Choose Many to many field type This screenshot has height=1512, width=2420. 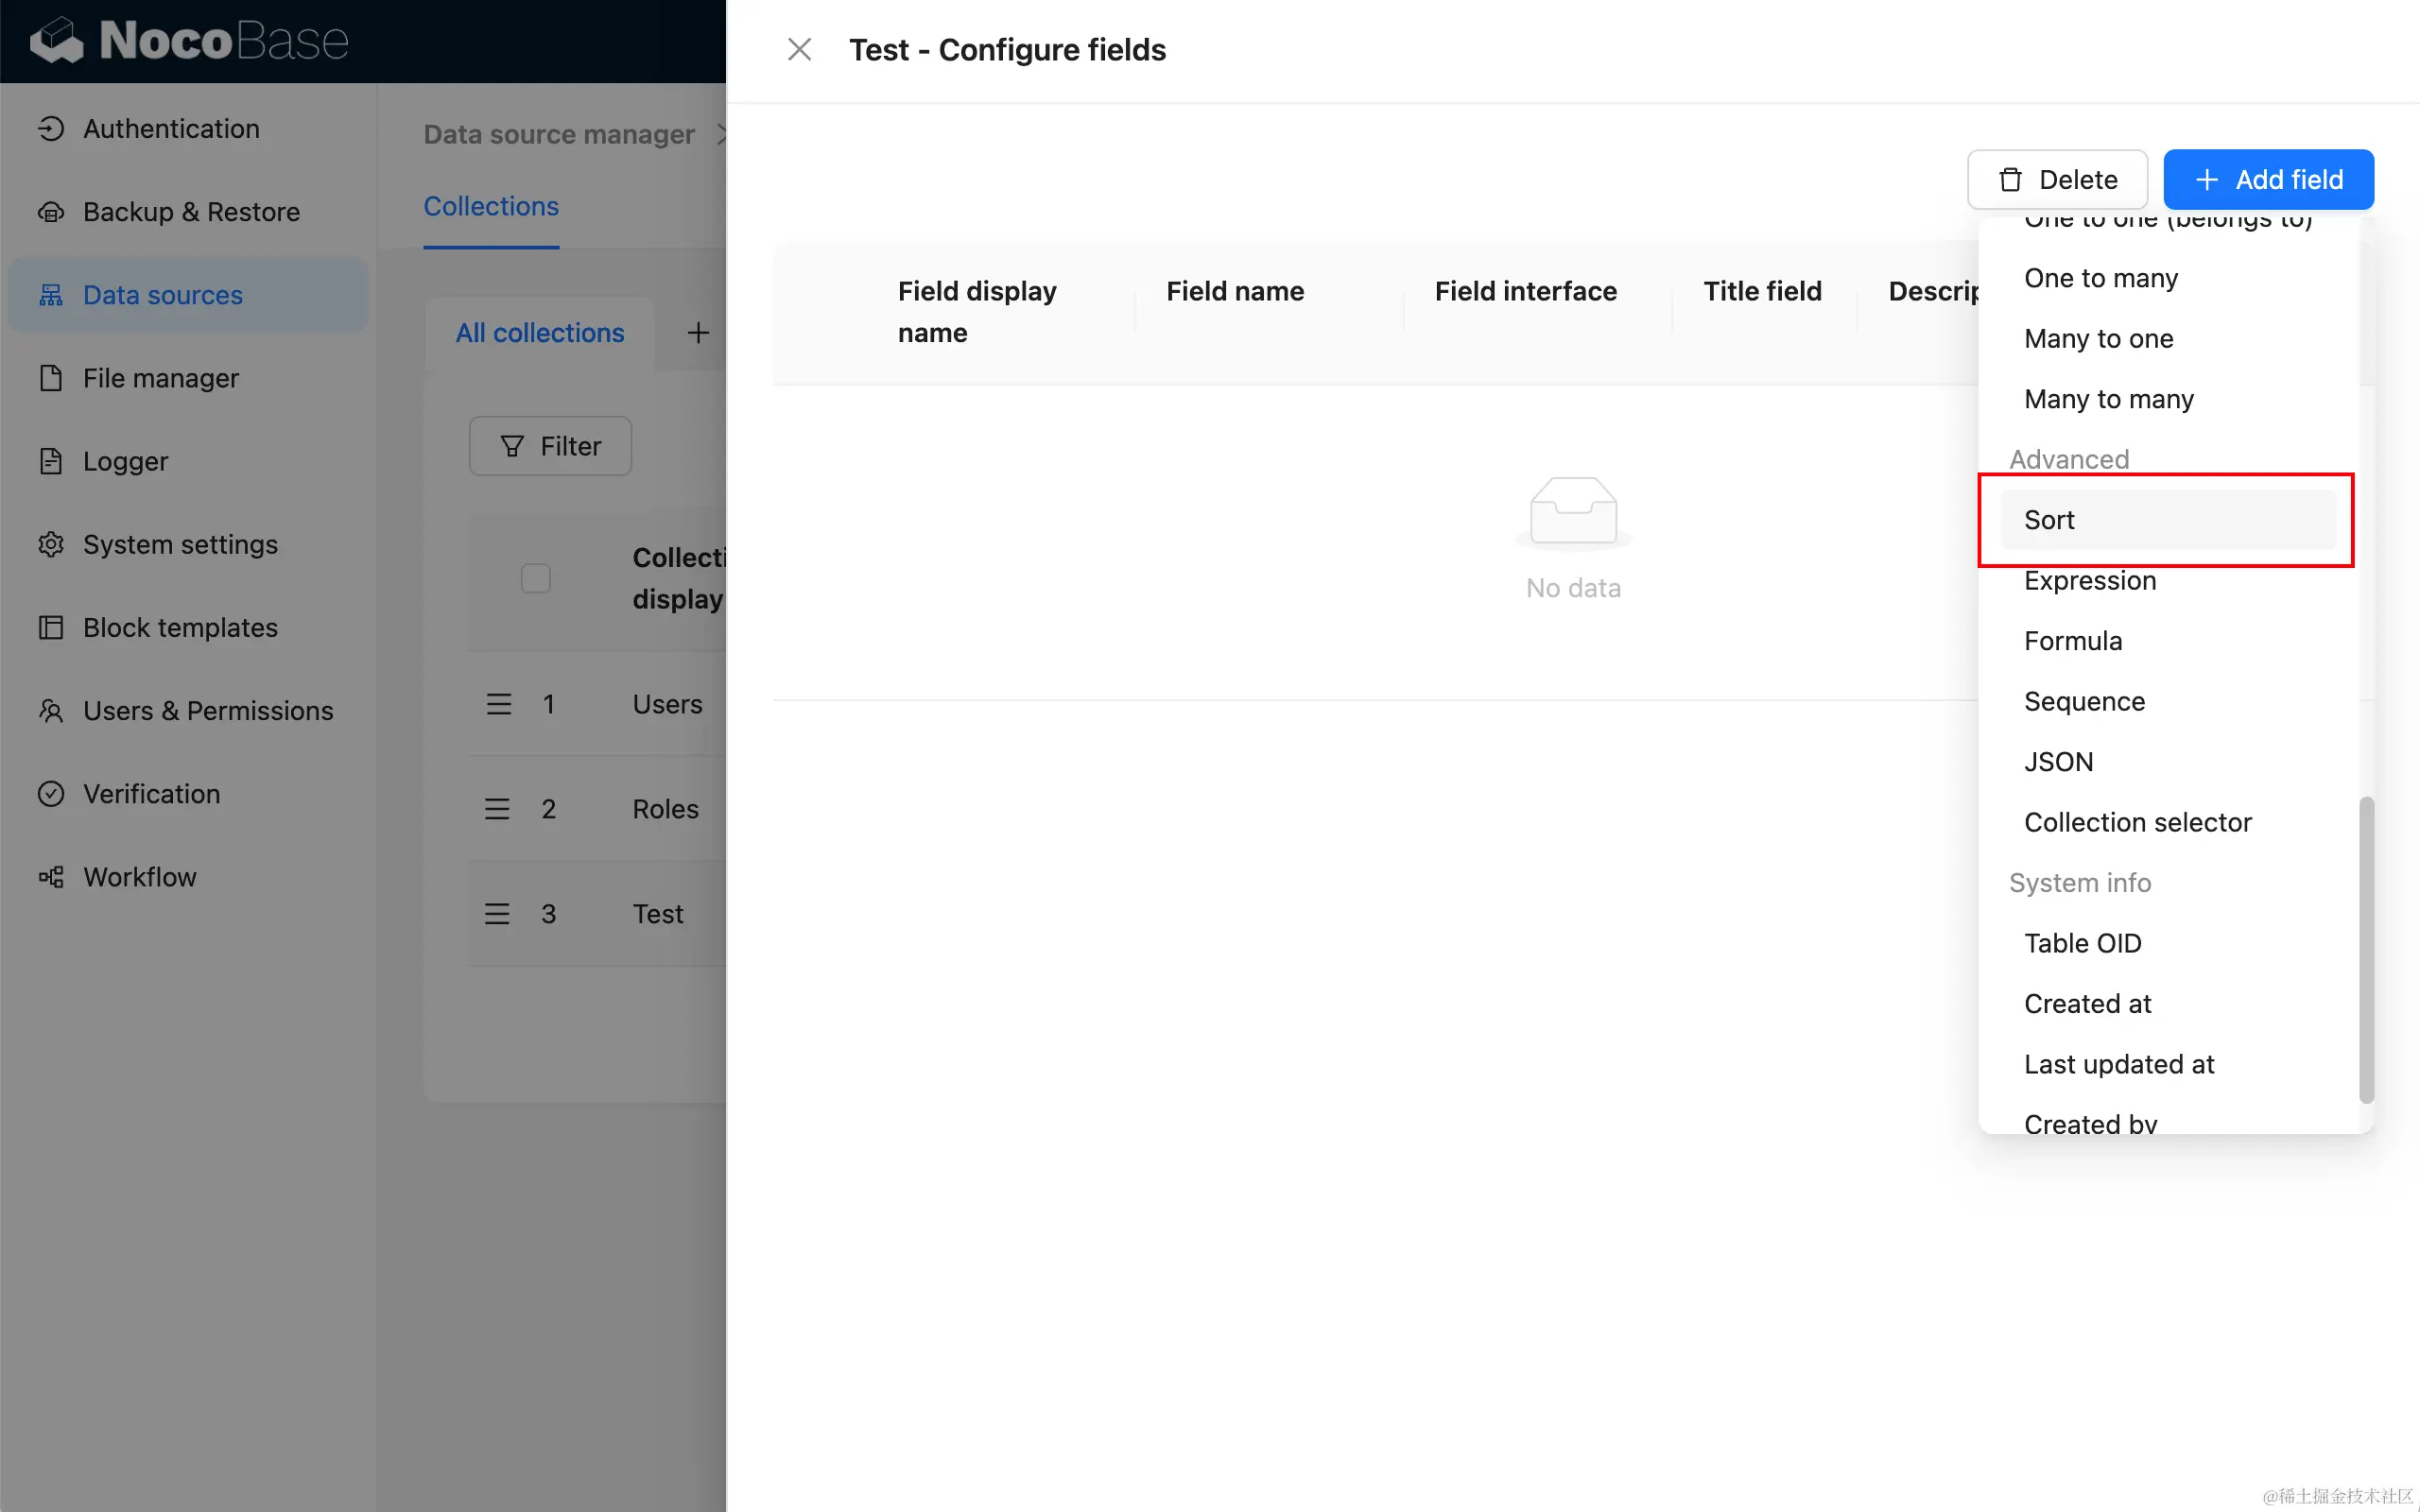point(2108,399)
